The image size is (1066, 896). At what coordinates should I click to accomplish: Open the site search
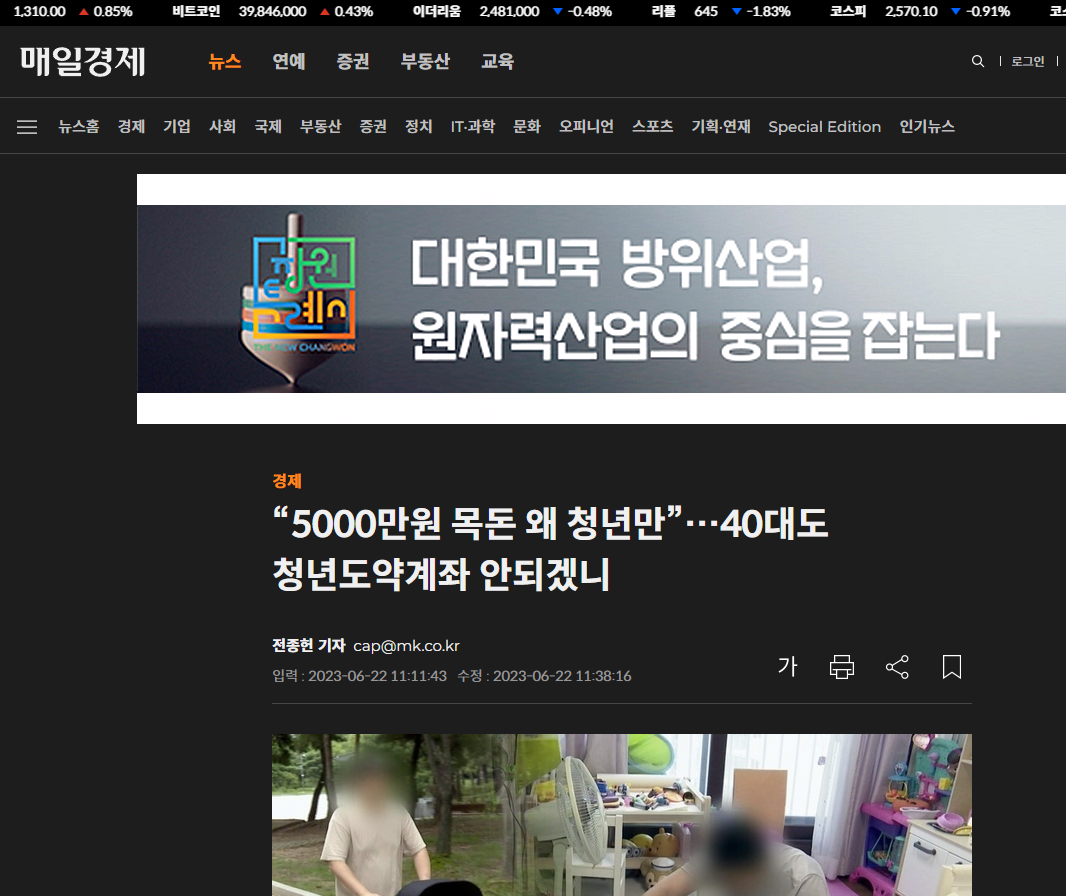(x=977, y=61)
